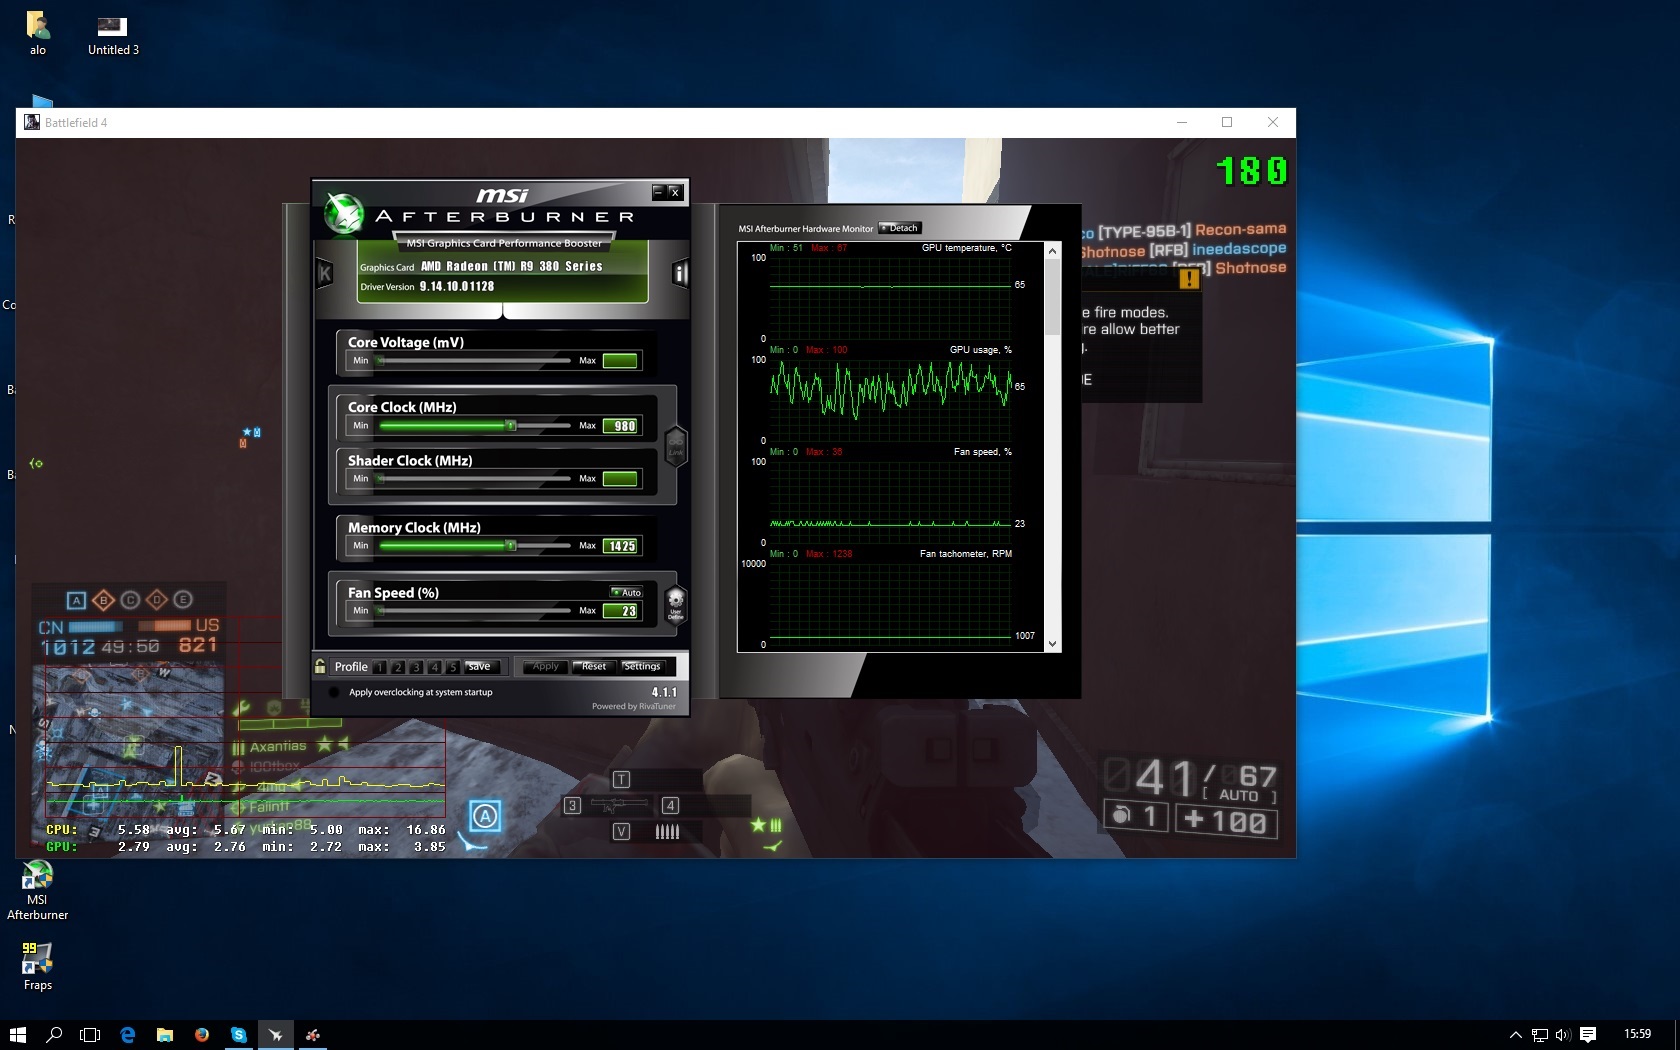Screen dimensions: 1680x1050
Task: Click the Battlefield 4 window title icon
Action: (32, 122)
